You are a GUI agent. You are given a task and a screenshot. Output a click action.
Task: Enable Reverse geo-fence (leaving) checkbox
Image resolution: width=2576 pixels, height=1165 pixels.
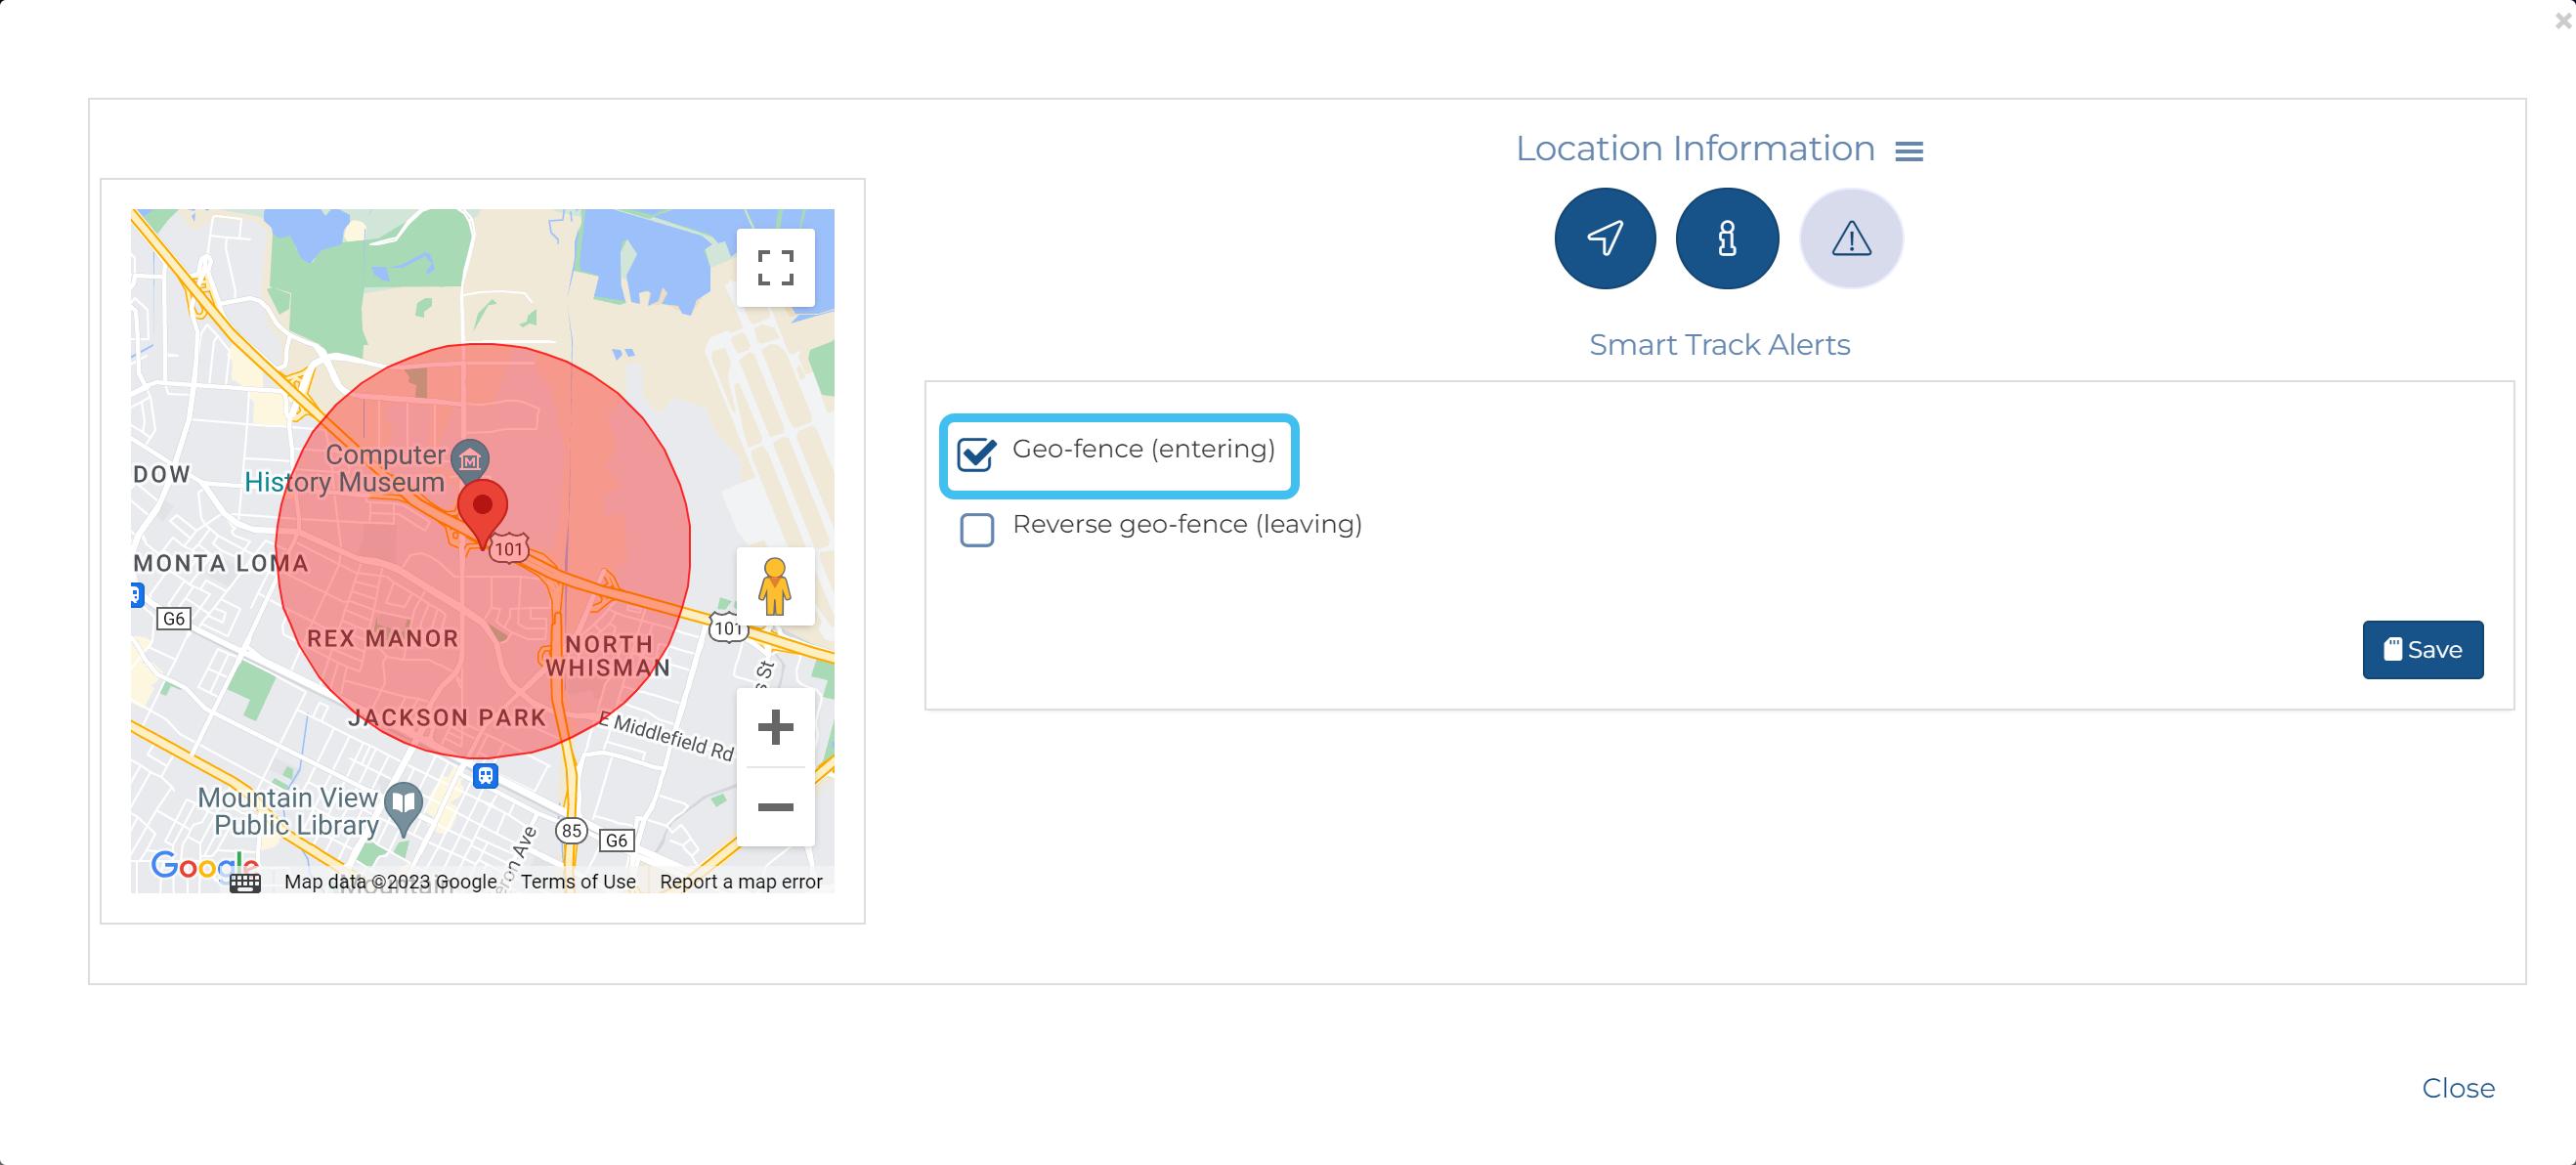pyautogui.click(x=976, y=529)
